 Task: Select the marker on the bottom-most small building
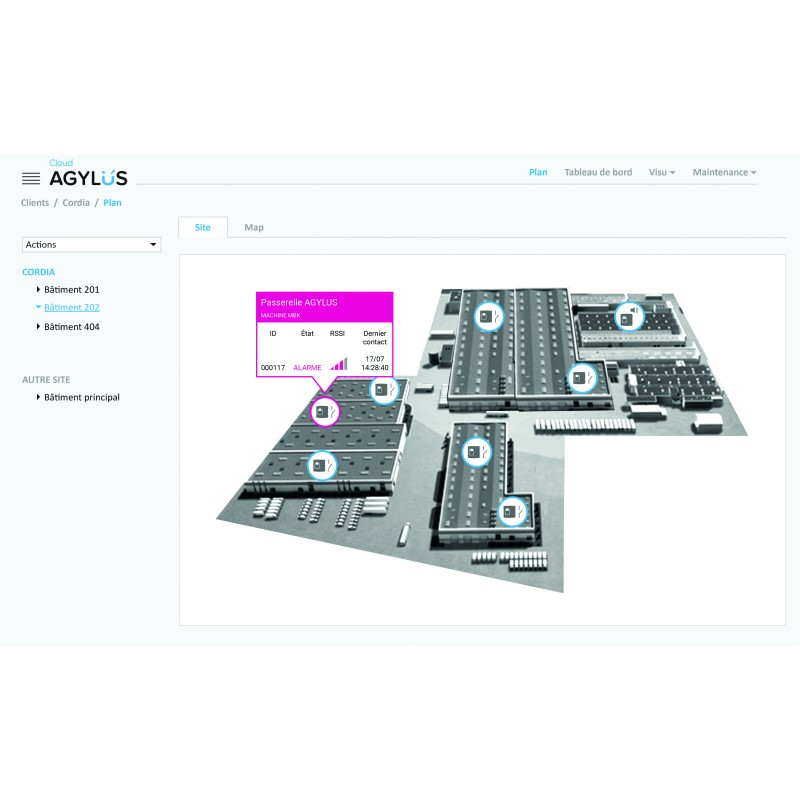[x=513, y=511]
